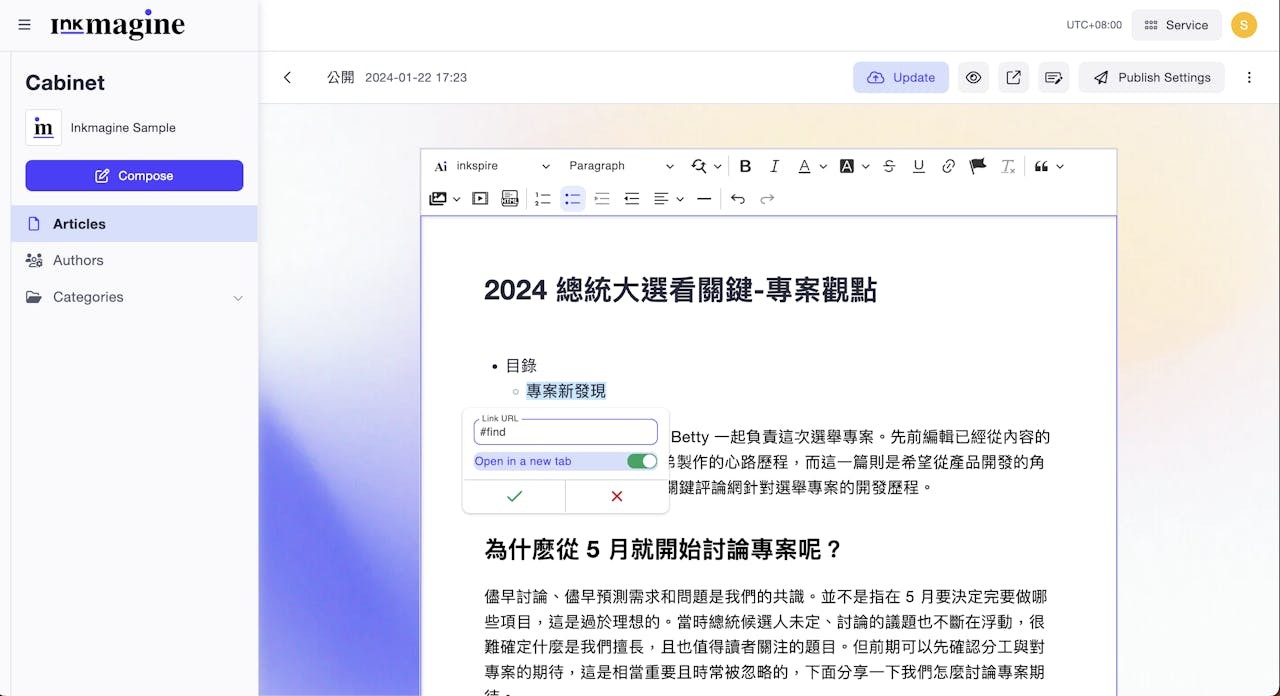The height and width of the screenshot is (696, 1280).
Task: Remove formatting from selection
Action: coord(1008,166)
